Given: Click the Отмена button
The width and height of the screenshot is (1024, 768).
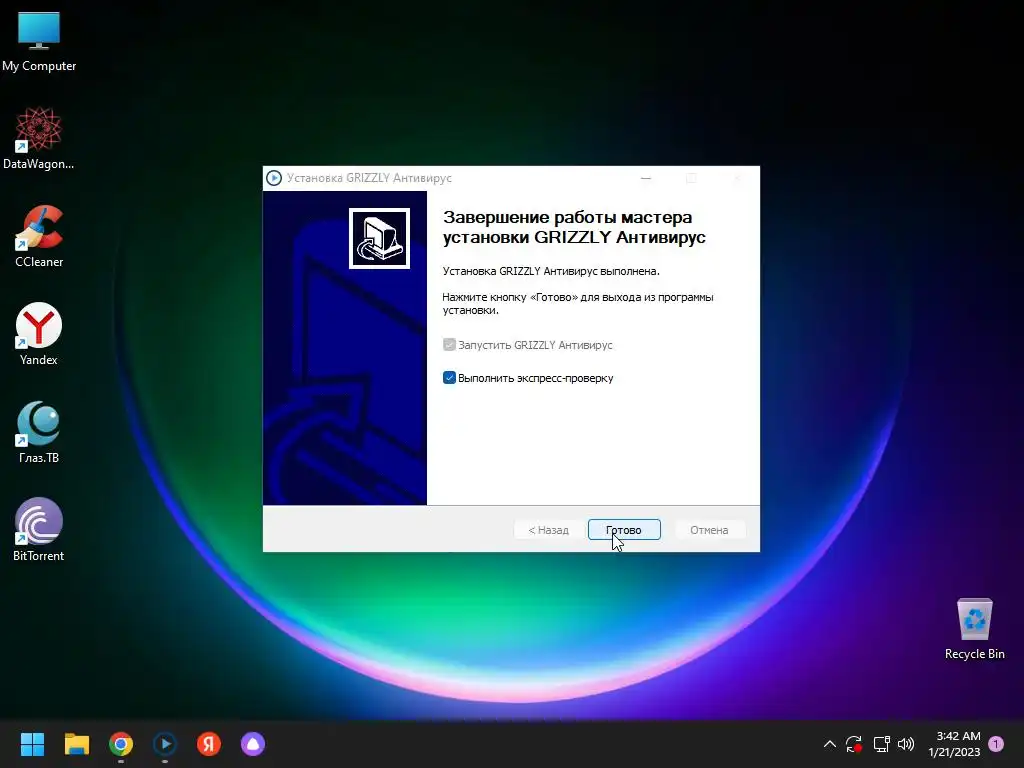Looking at the screenshot, I should click(709, 530).
